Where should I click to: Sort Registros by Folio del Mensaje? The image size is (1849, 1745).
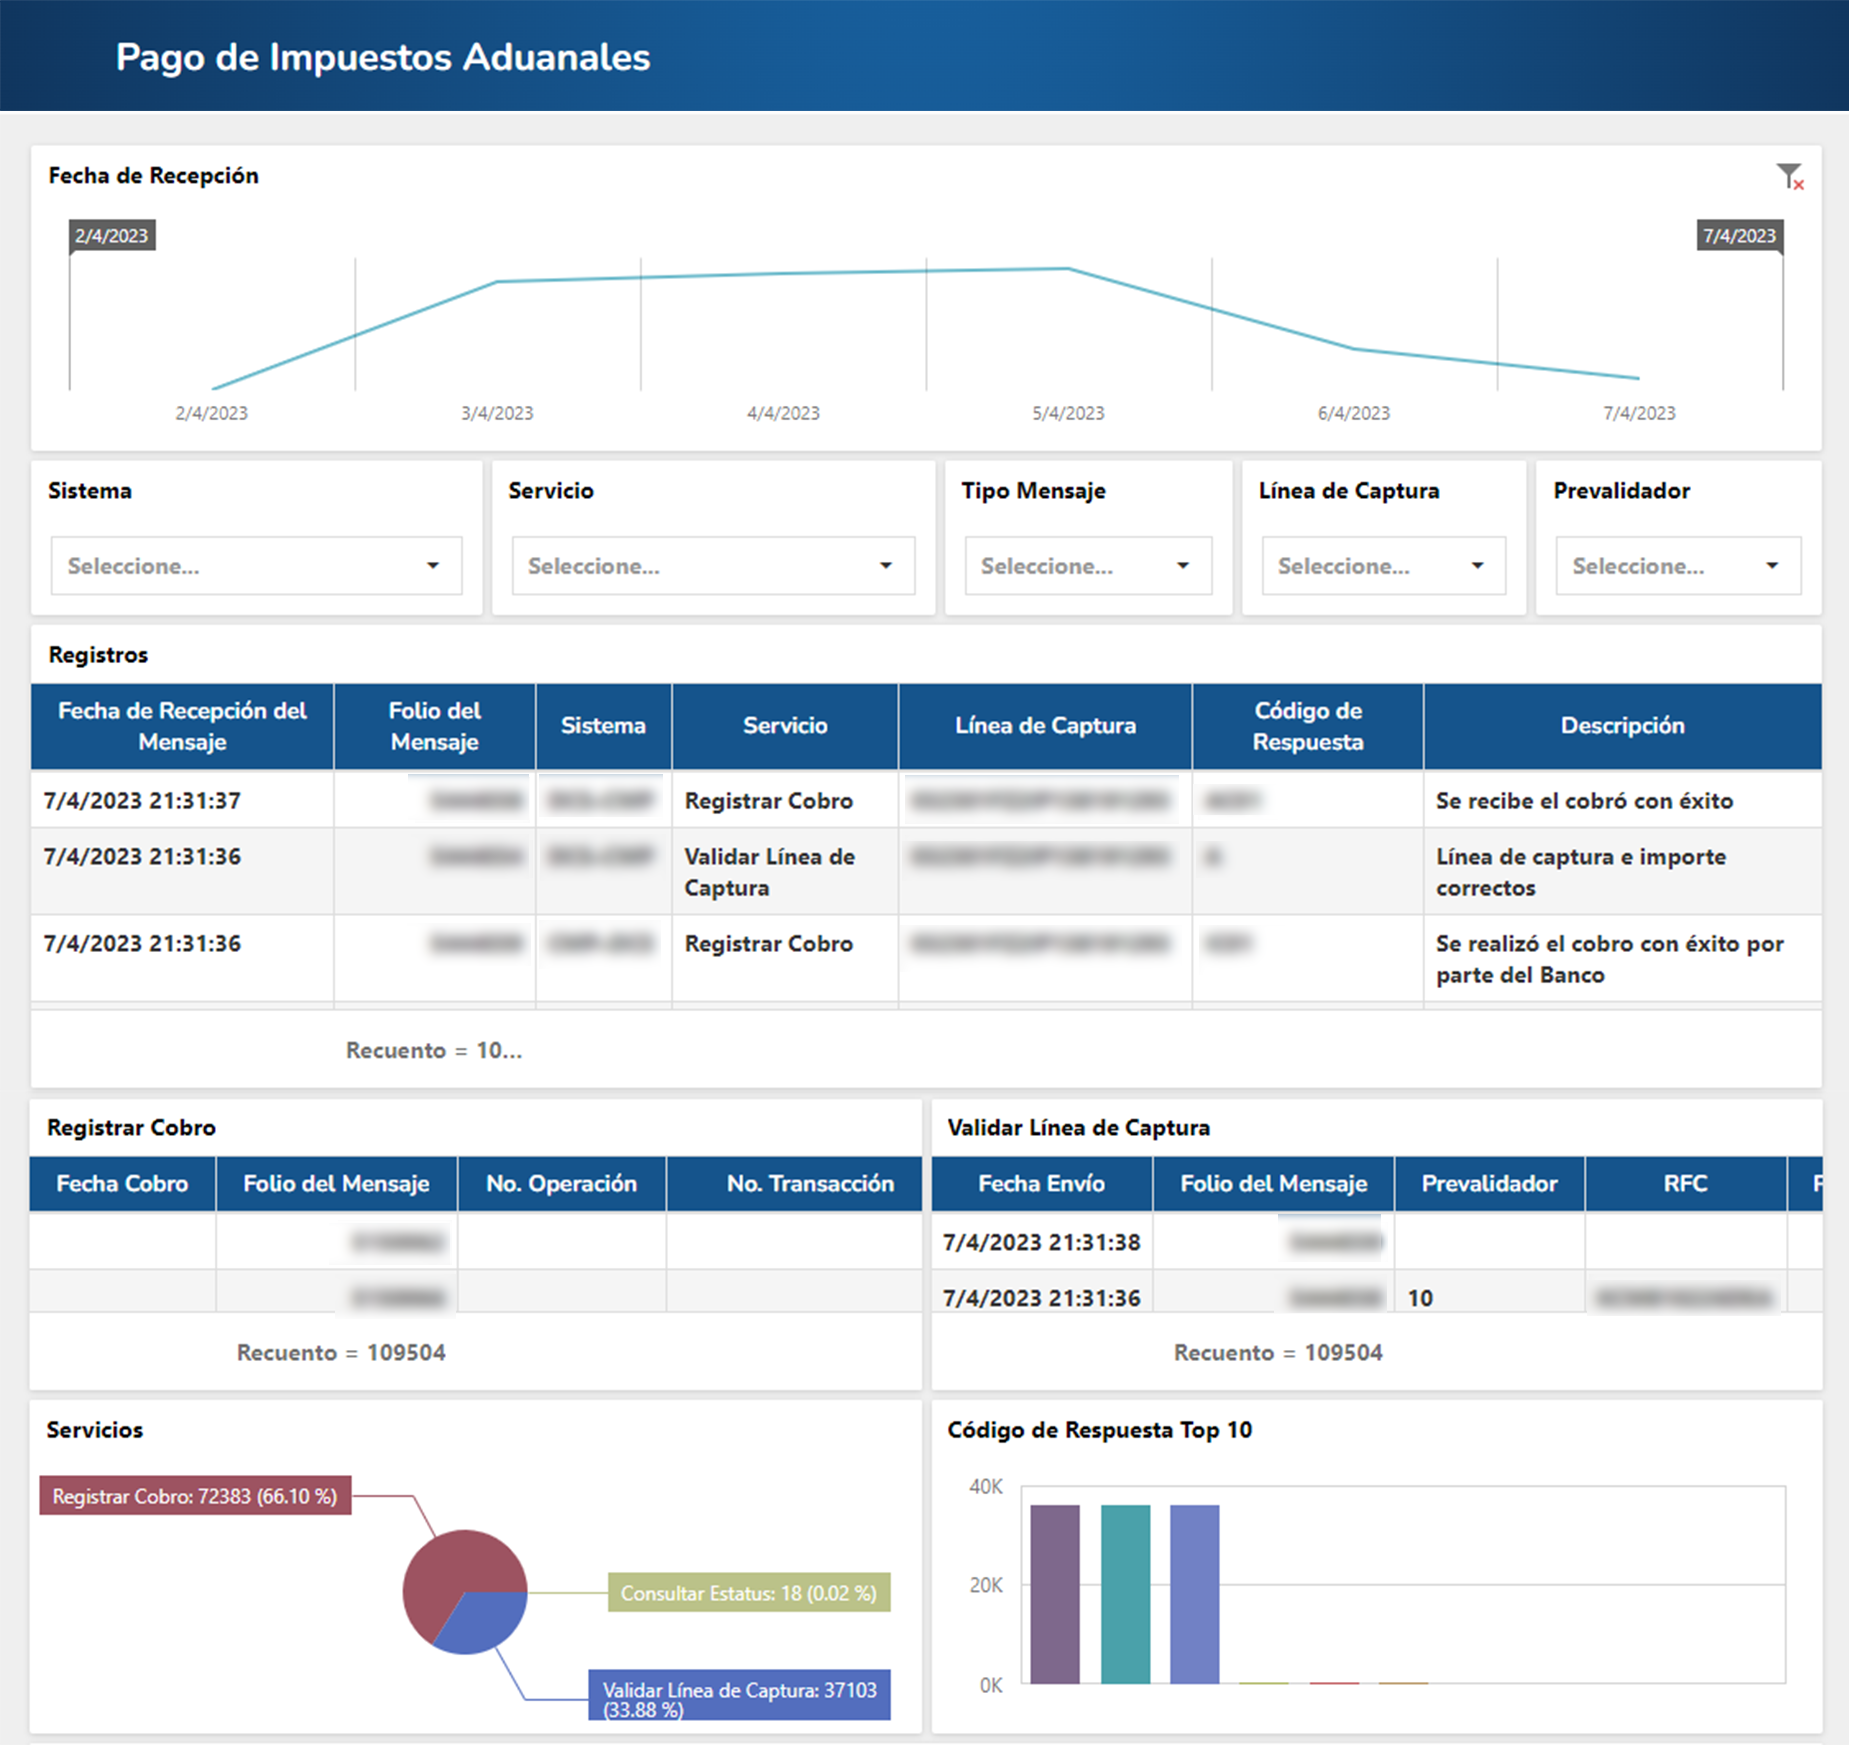435,726
